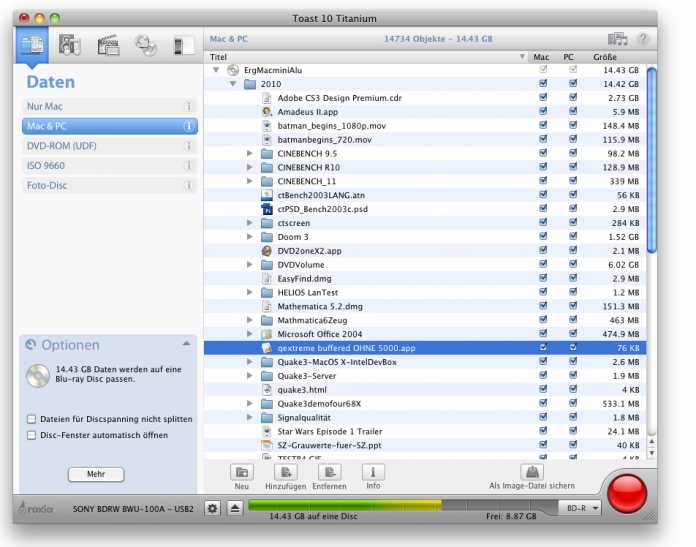
Task: Collapse the 2010 folder
Action: [233, 84]
